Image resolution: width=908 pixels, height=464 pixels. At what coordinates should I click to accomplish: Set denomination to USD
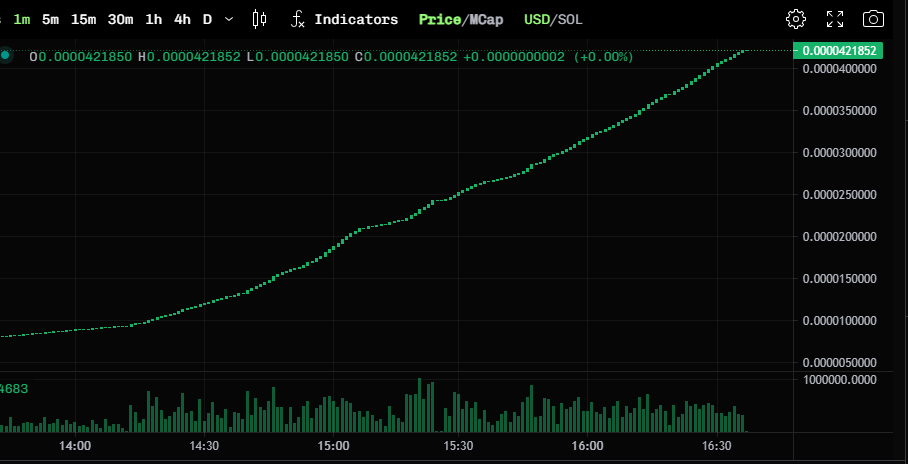[536, 20]
